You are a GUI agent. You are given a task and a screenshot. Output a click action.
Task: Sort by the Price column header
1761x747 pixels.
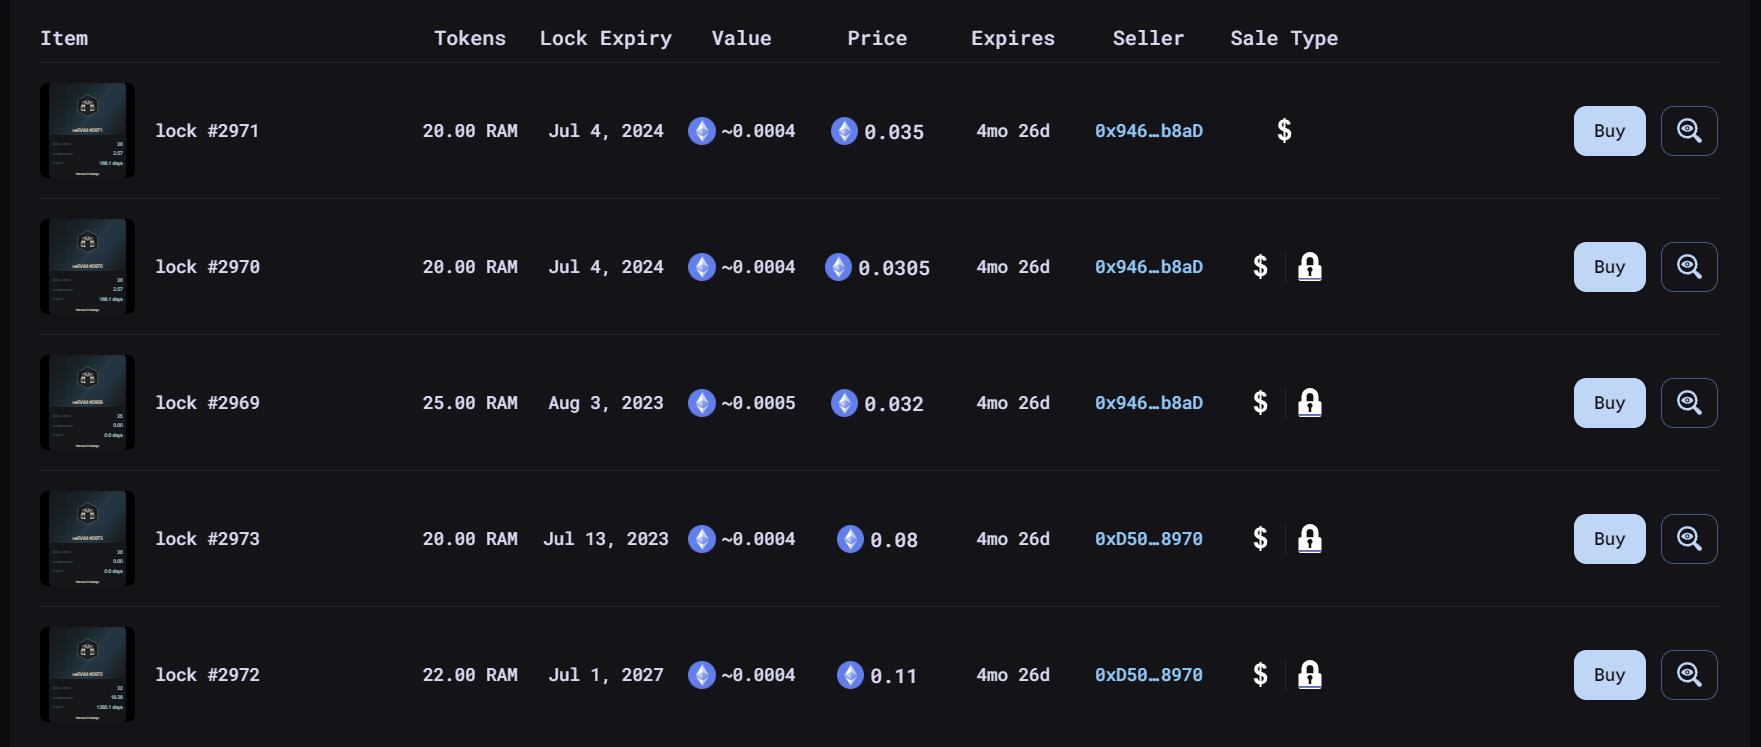coord(877,38)
